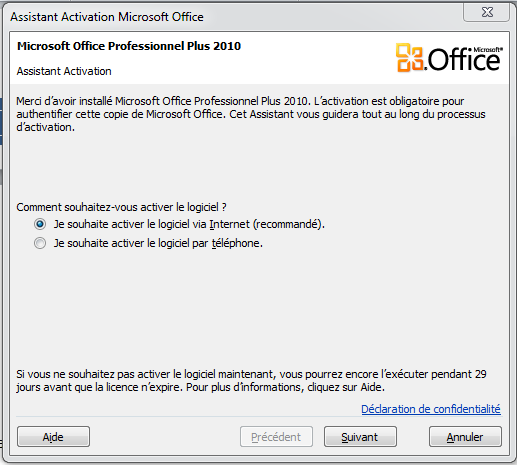
Task: Click the Office wordmark in the header
Action: (x=464, y=60)
